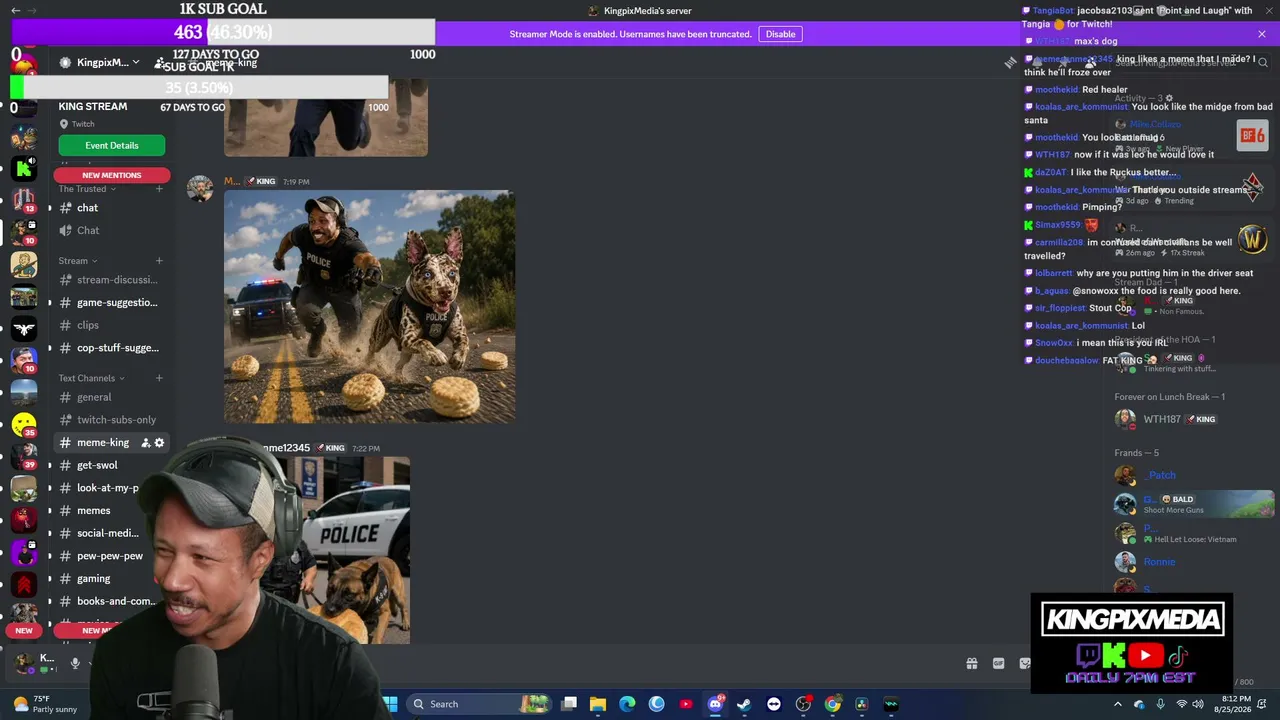Open system tray Wi-Fi icon

1181,704
